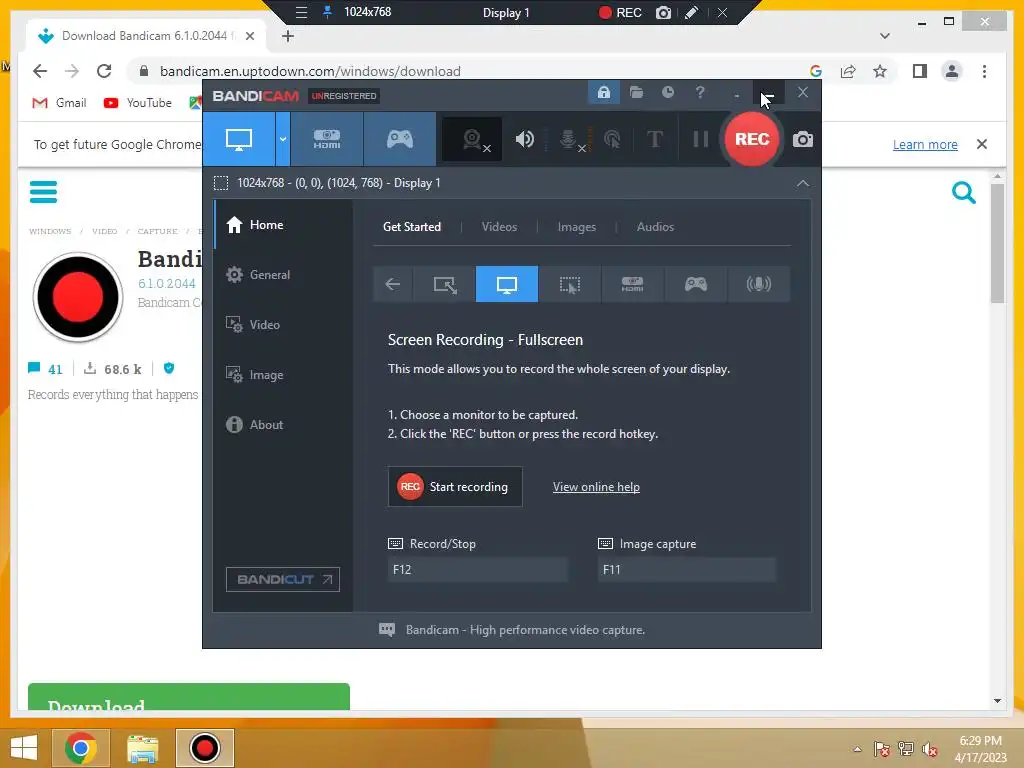The height and width of the screenshot is (768, 1024).
Task: Toggle microphone recording icon
Action: 570,139
